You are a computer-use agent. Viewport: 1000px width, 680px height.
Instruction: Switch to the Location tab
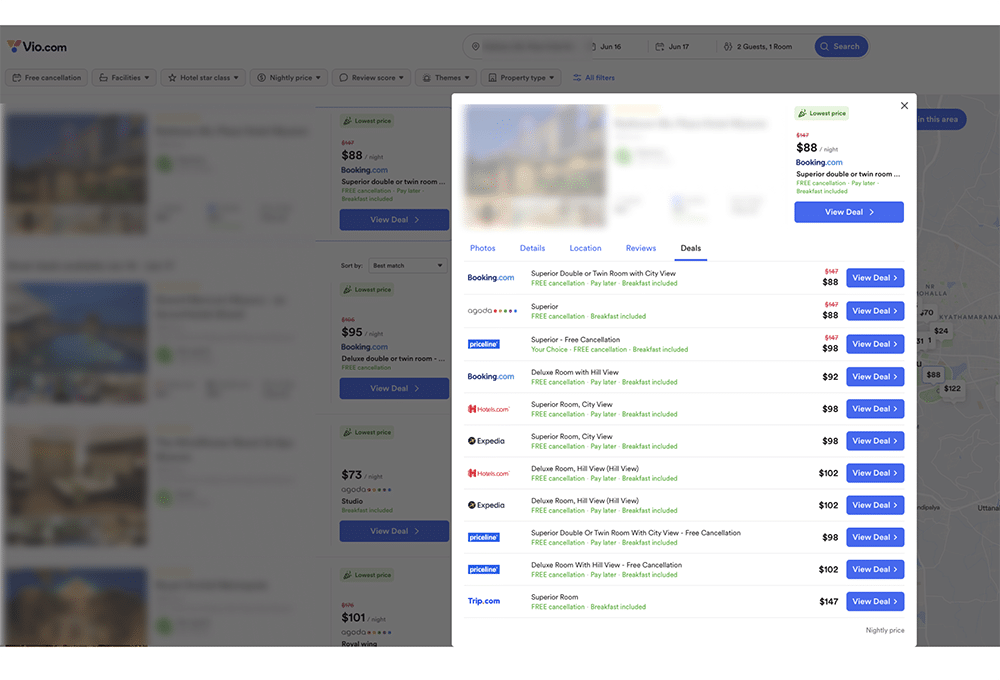tap(585, 248)
